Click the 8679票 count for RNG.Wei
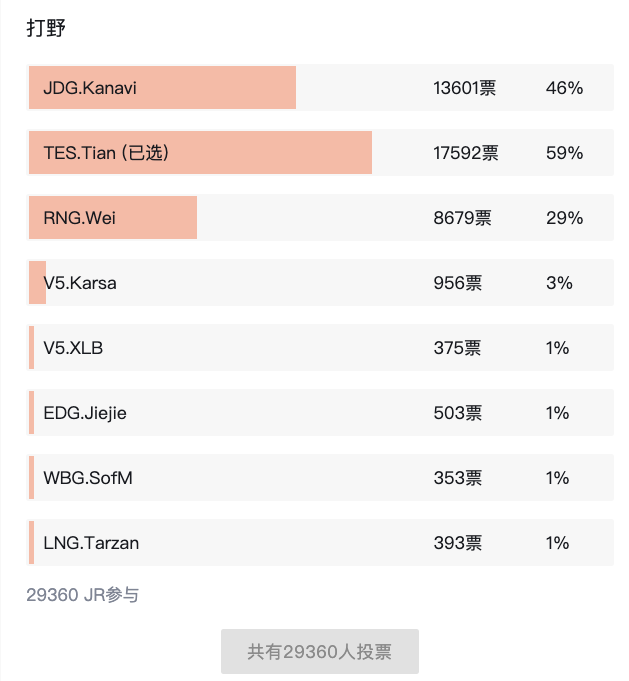This screenshot has width=629, height=681. coord(462,218)
